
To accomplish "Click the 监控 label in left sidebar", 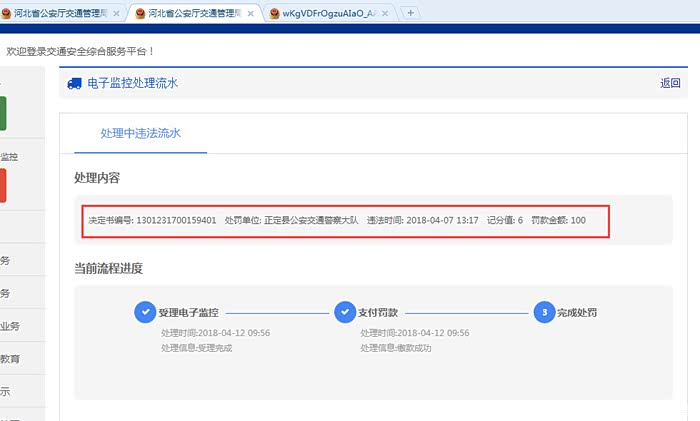I will point(9,157).
